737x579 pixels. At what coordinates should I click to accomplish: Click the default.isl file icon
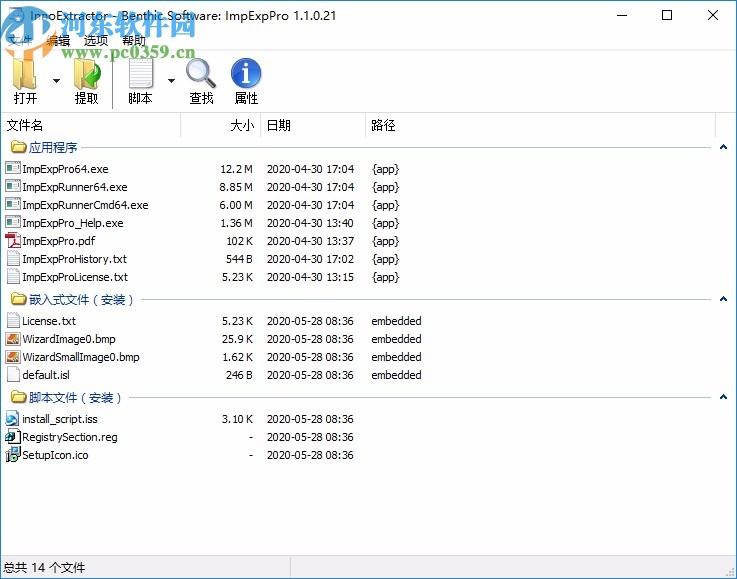coord(13,375)
